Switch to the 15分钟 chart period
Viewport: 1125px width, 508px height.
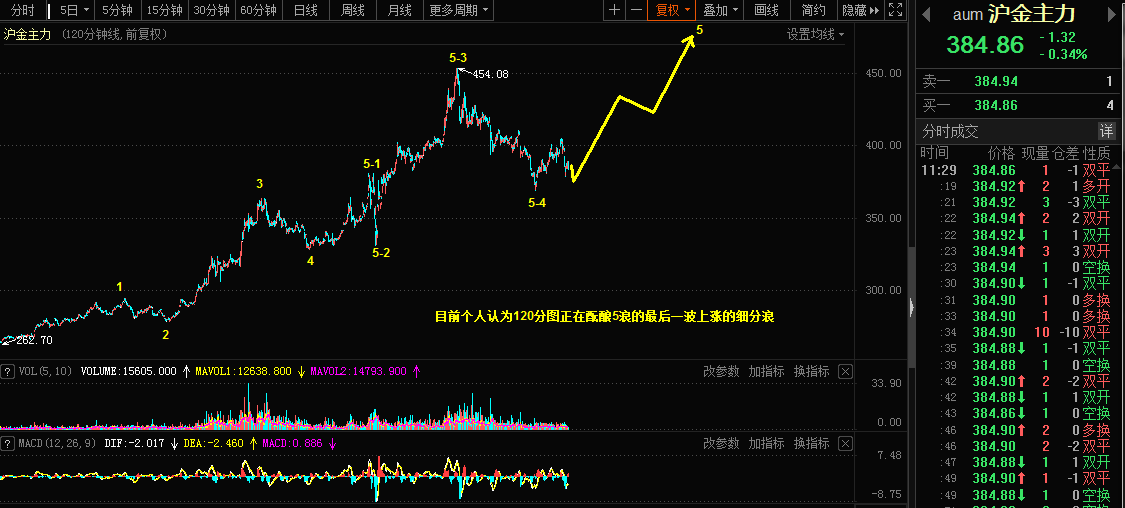pyautogui.click(x=164, y=10)
